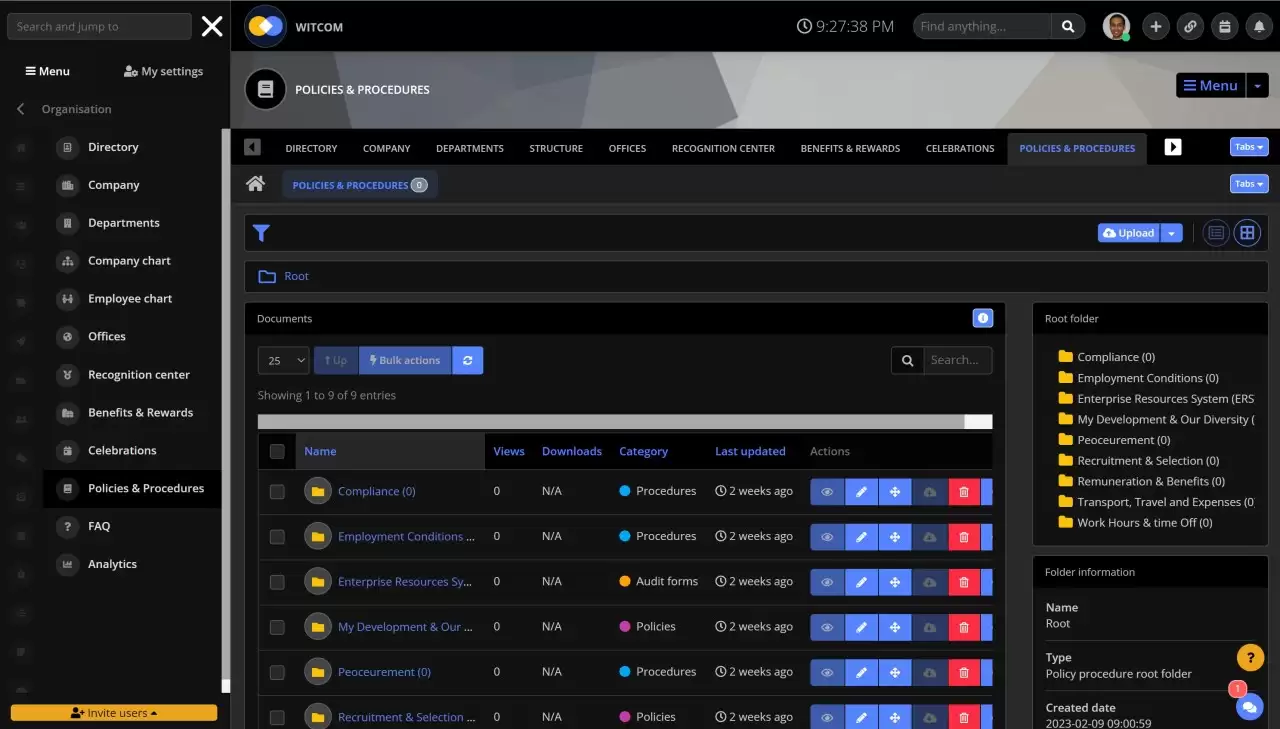Delete the Compliance folder
Screen dimensions: 1280x729
point(964,492)
